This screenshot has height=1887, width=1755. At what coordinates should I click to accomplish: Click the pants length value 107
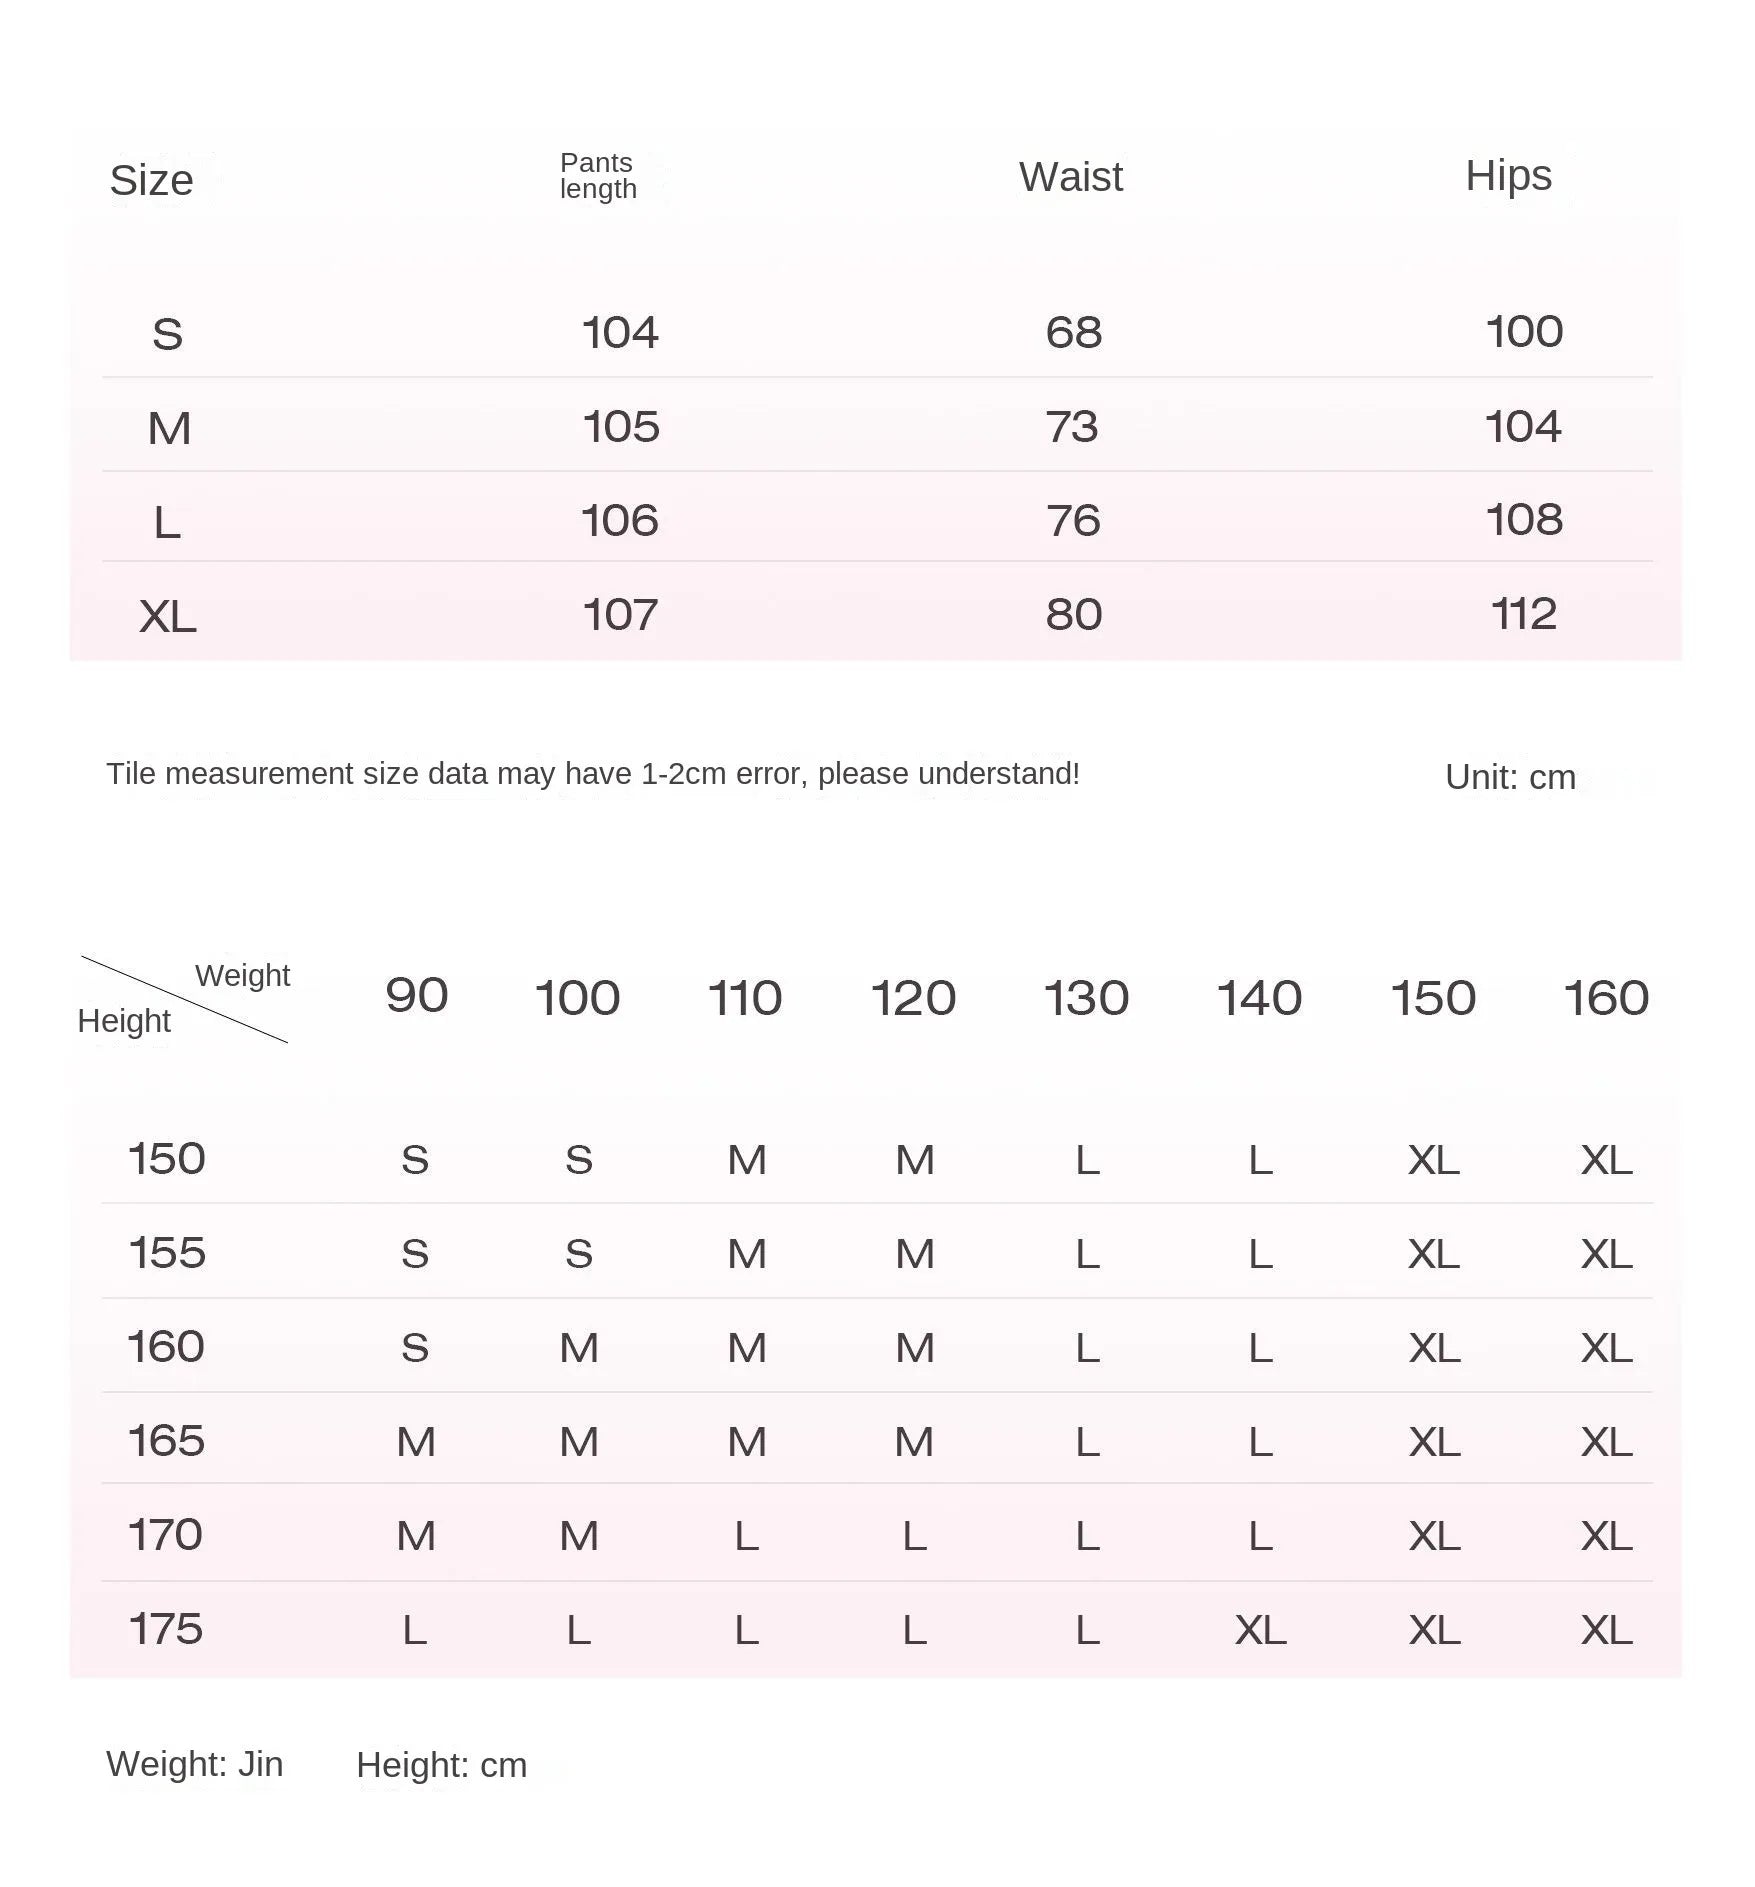tap(620, 614)
